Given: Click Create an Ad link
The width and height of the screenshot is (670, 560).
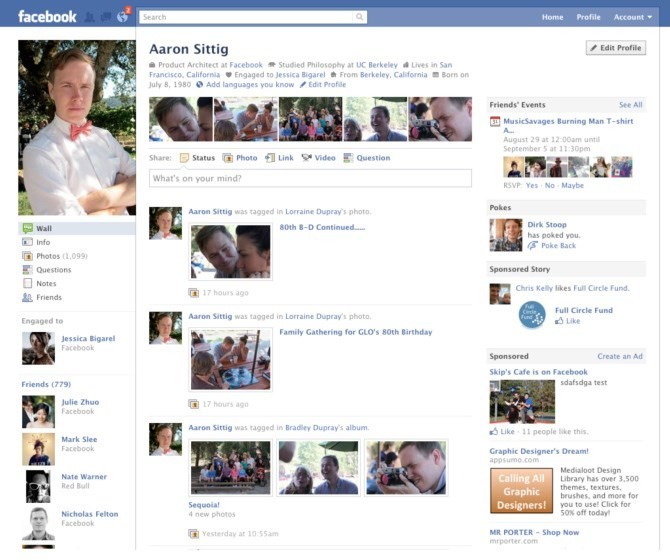Looking at the screenshot, I should (x=620, y=356).
